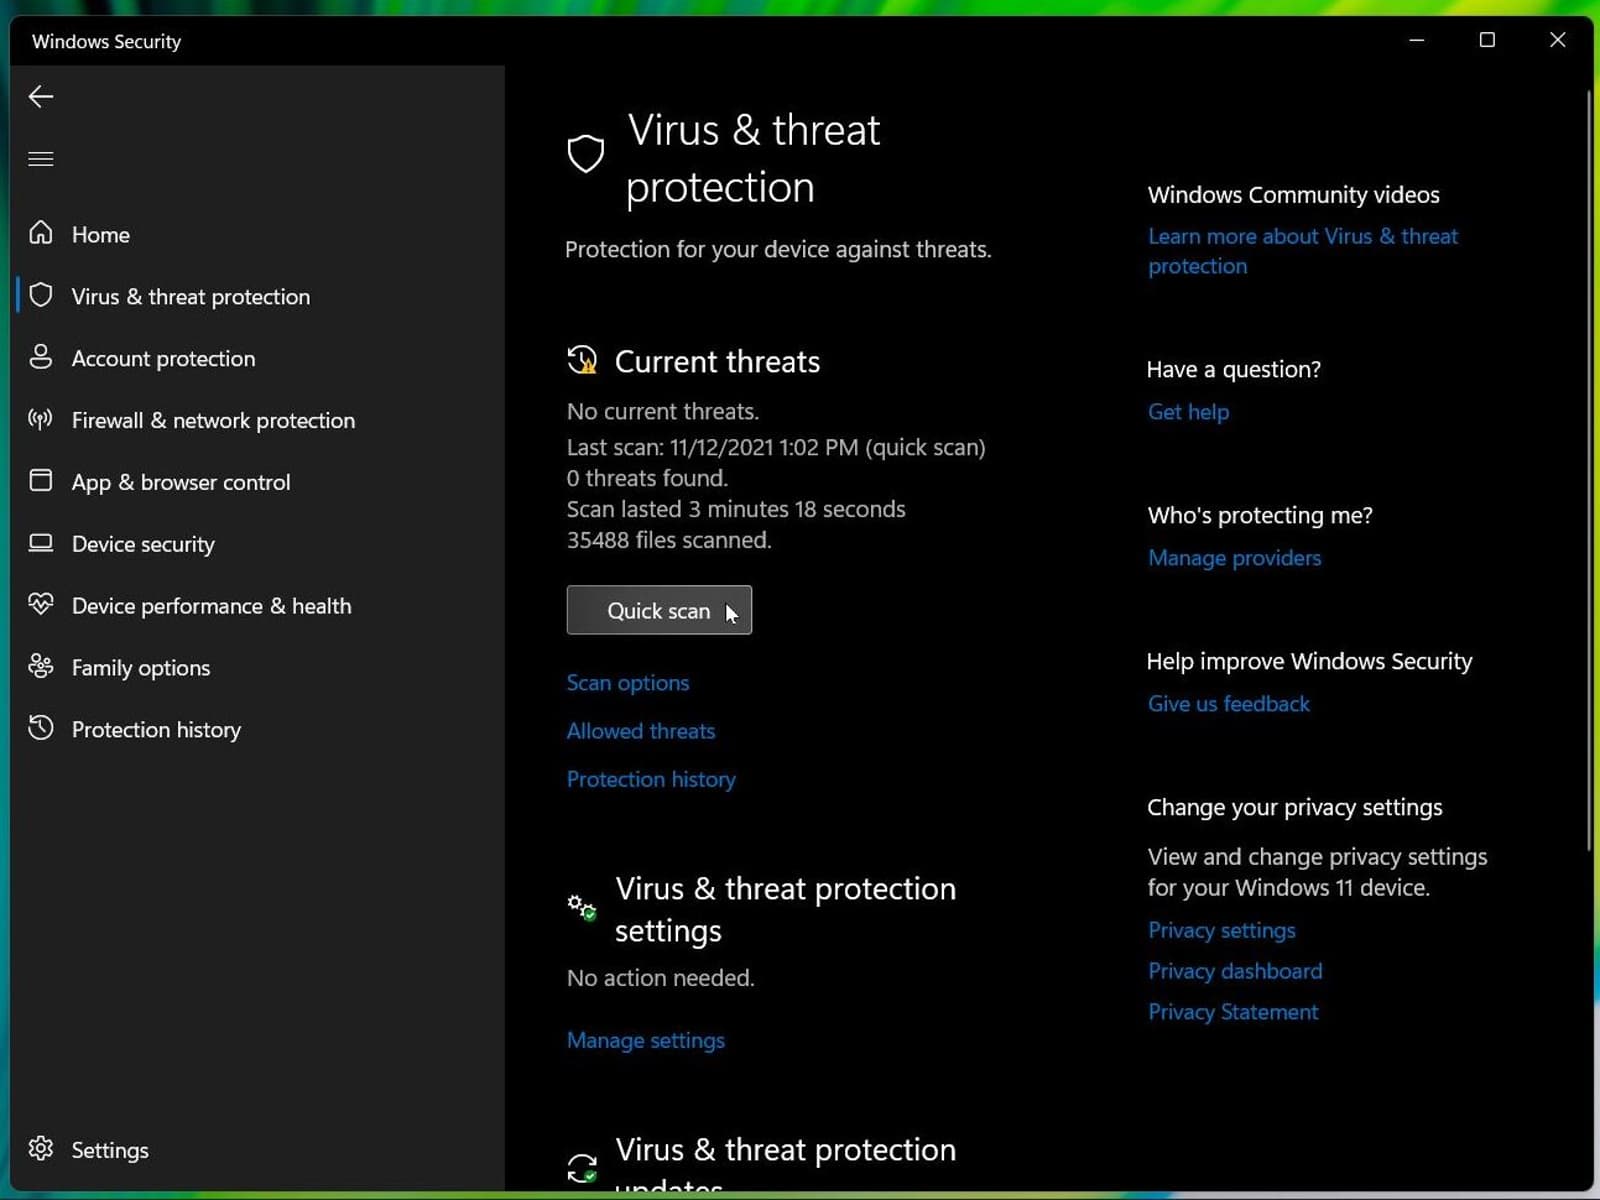Open Privacy dashboard link
This screenshot has height=1200, width=1600.
(x=1235, y=972)
